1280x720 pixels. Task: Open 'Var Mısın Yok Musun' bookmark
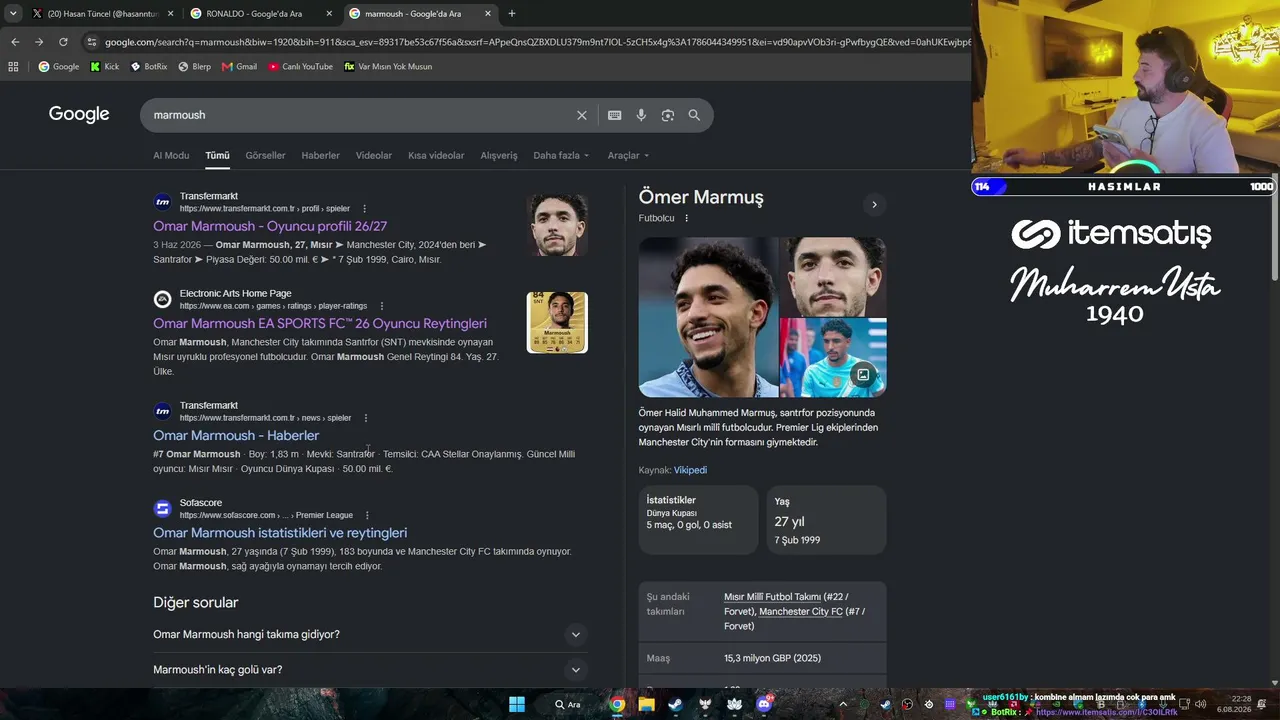pyautogui.click(x=388, y=67)
